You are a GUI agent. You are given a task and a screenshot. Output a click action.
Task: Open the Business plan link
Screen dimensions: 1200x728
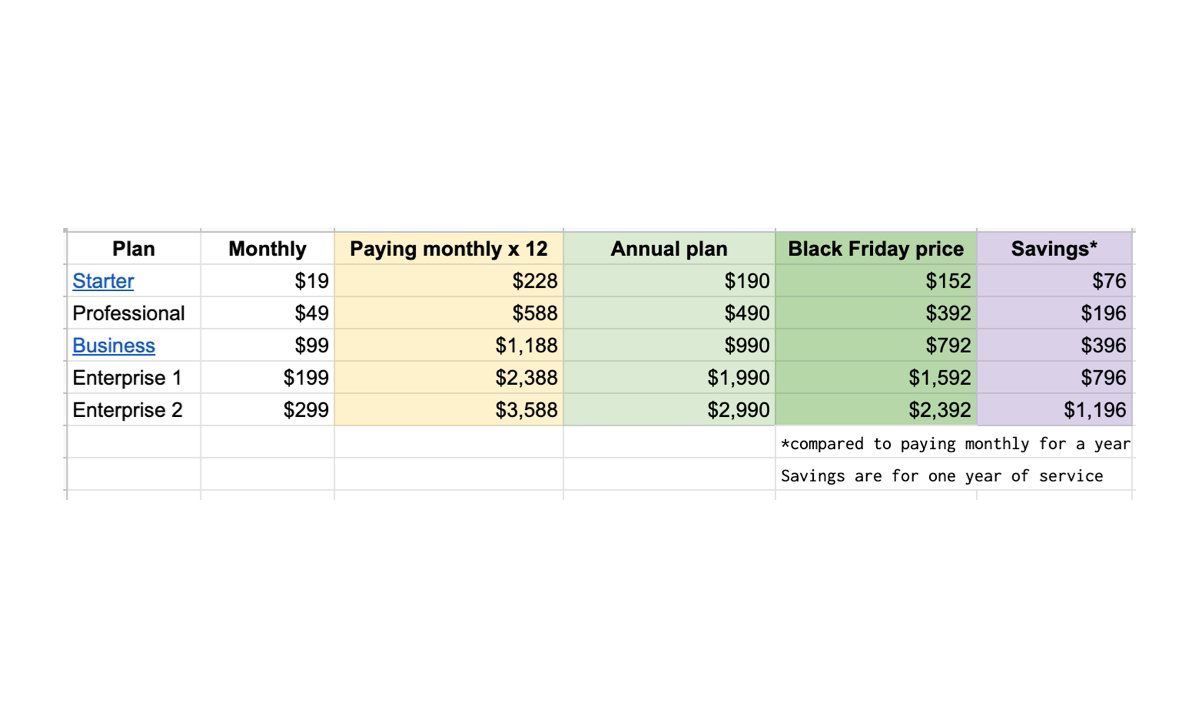pyautogui.click(x=114, y=346)
